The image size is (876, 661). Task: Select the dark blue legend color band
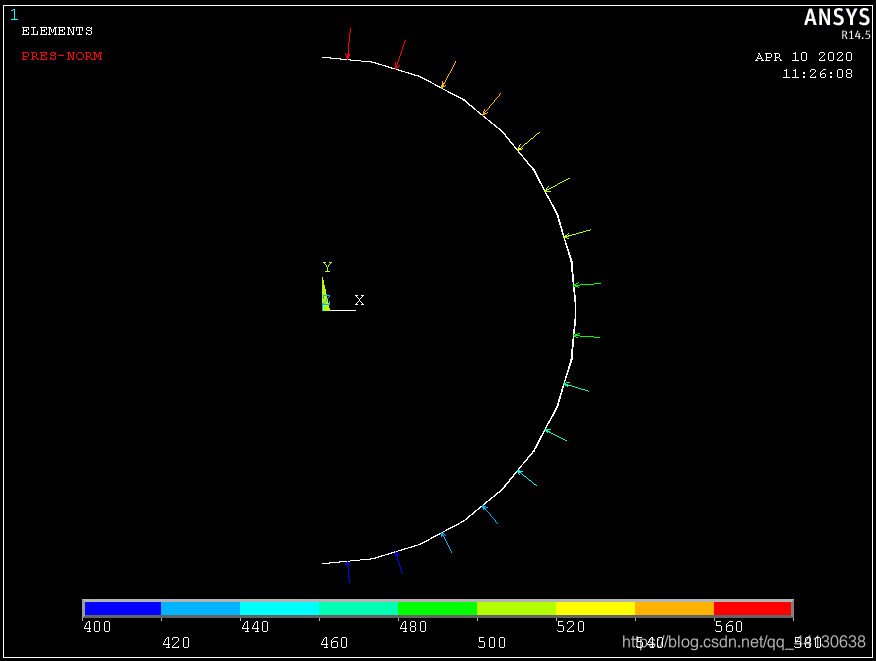123,608
